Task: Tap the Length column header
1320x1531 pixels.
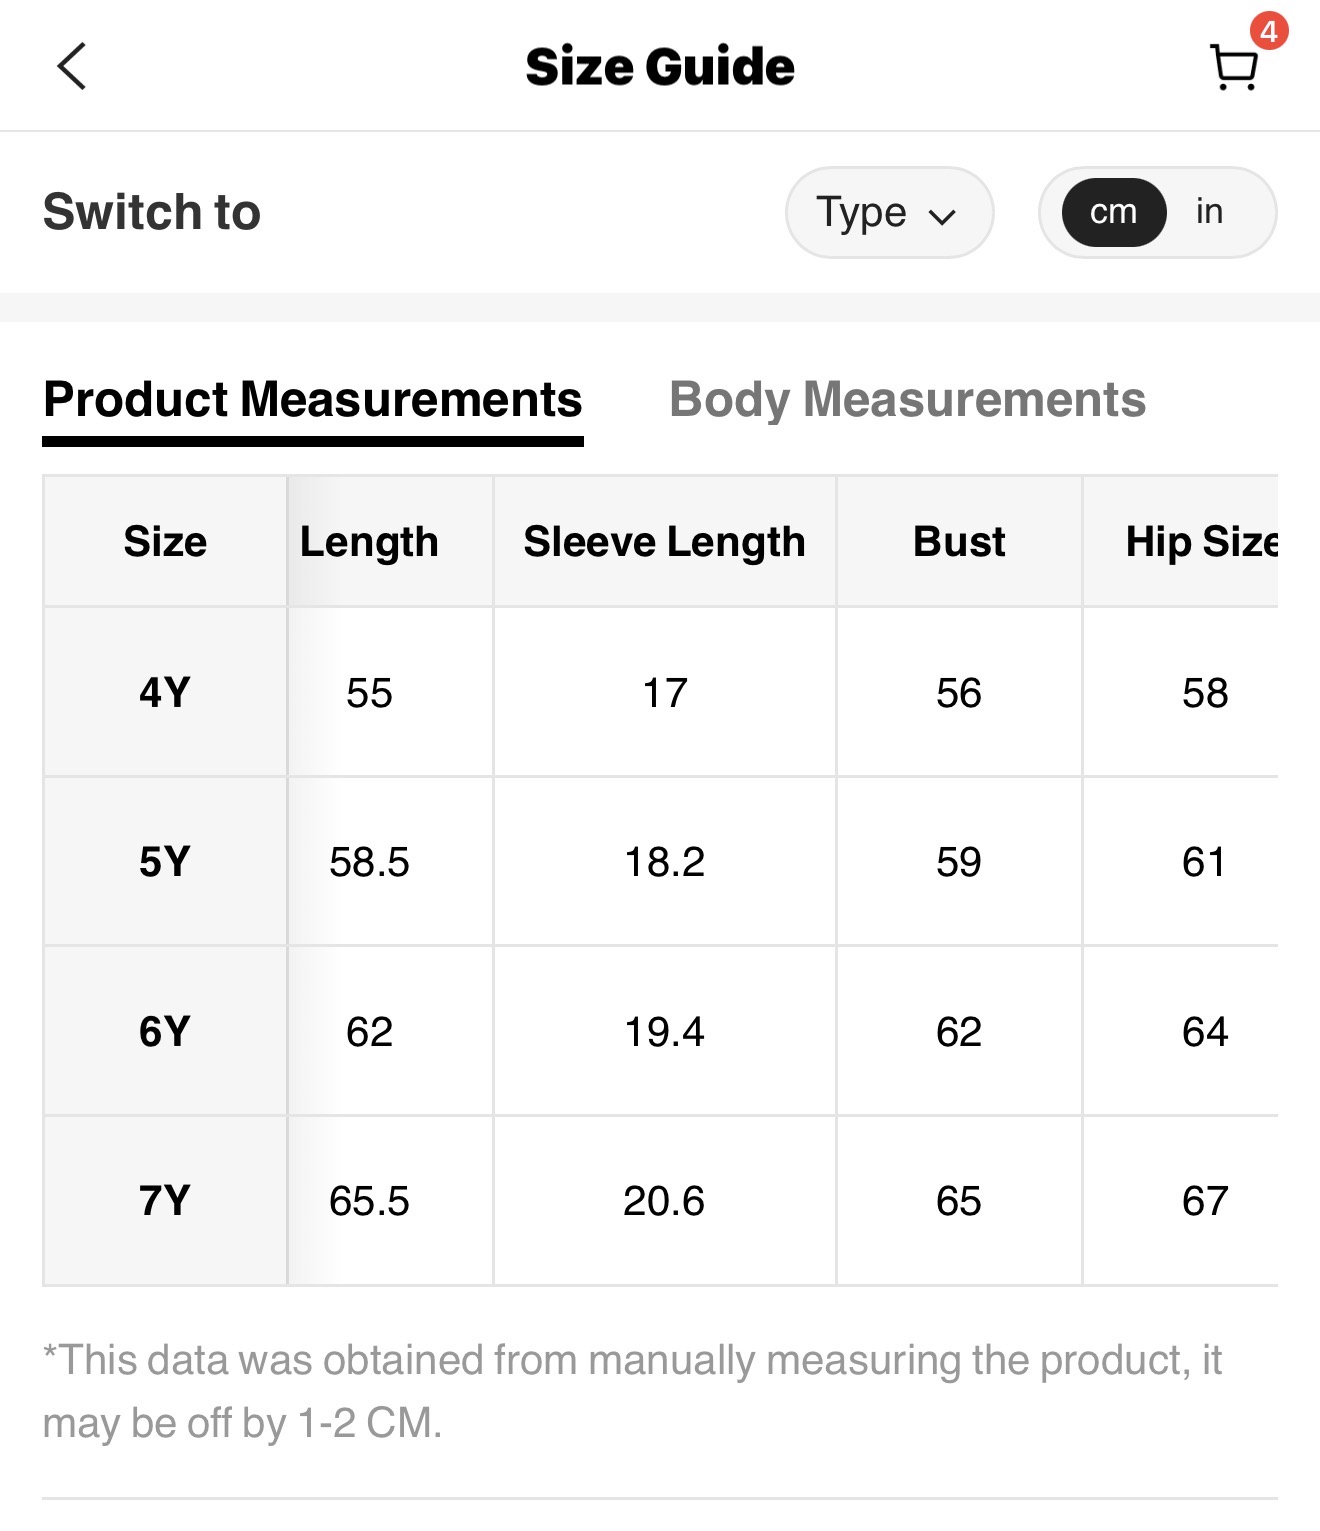Action: point(369,542)
